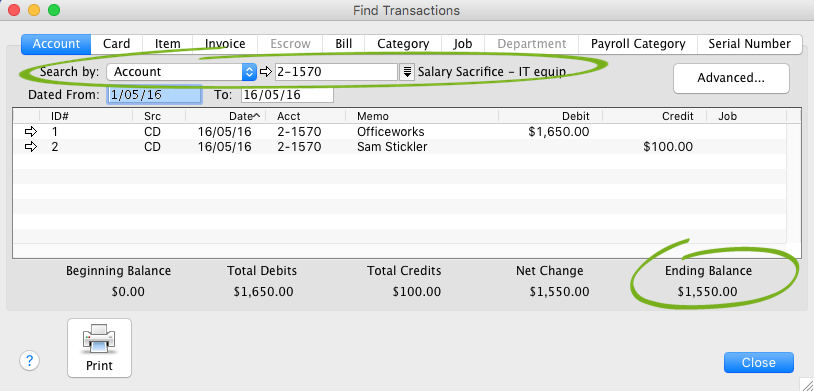Screen dimensions: 814x391
Task: Select the Serial Number tab
Action: tap(749, 44)
